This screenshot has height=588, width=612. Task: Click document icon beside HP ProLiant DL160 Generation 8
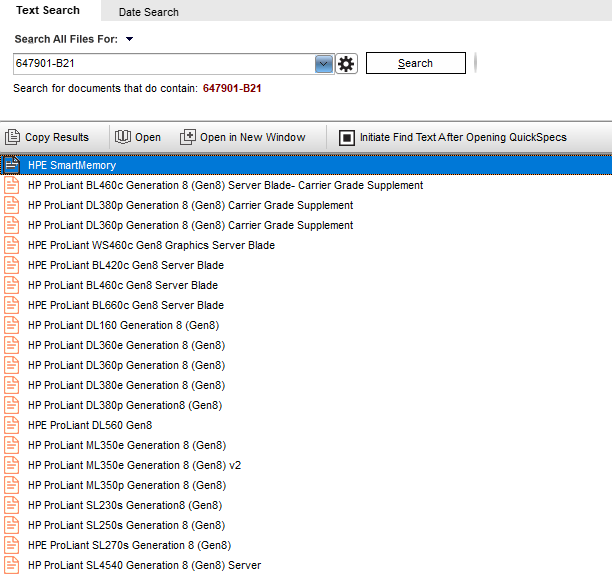(13, 325)
